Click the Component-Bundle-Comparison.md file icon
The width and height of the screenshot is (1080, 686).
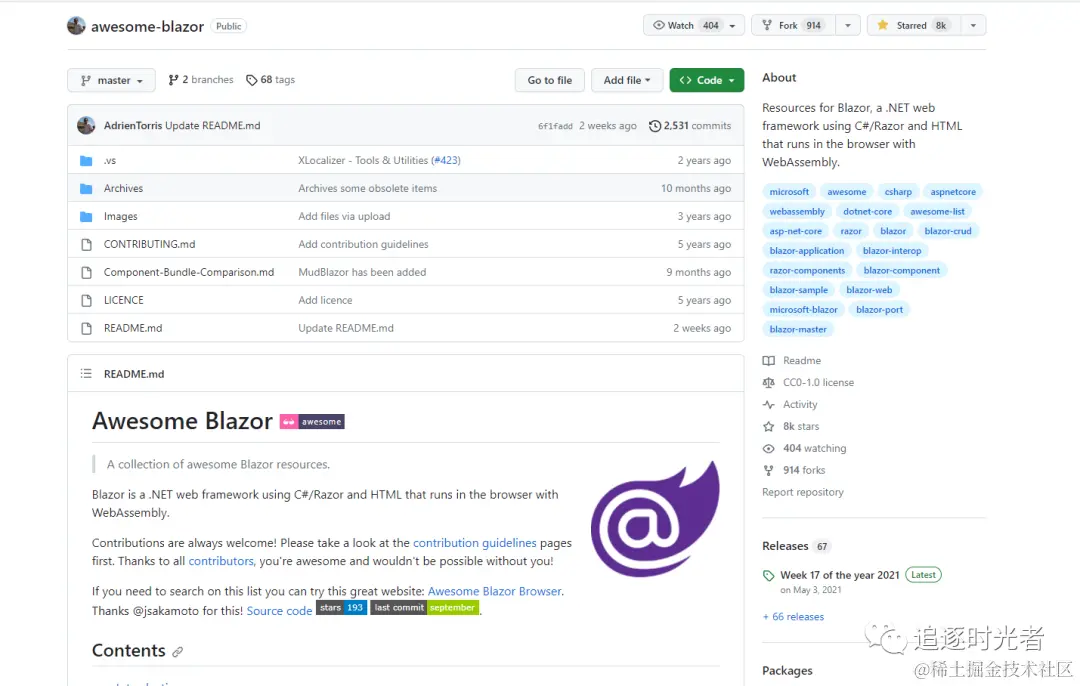coord(86,273)
